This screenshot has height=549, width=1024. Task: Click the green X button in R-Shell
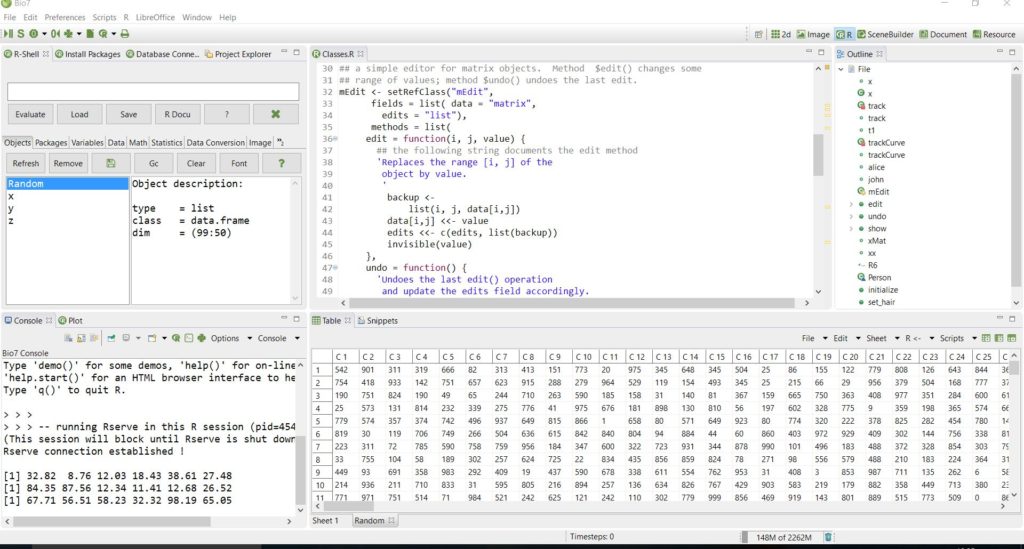tap(275, 114)
